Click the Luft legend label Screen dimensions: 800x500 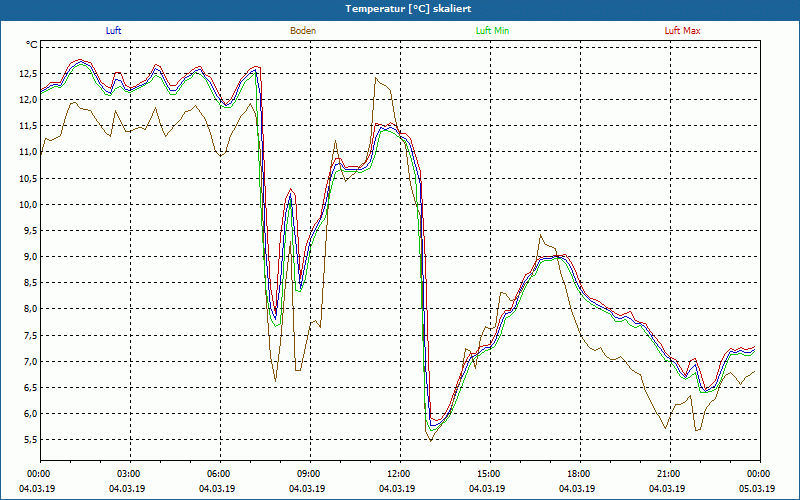[x=113, y=31]
